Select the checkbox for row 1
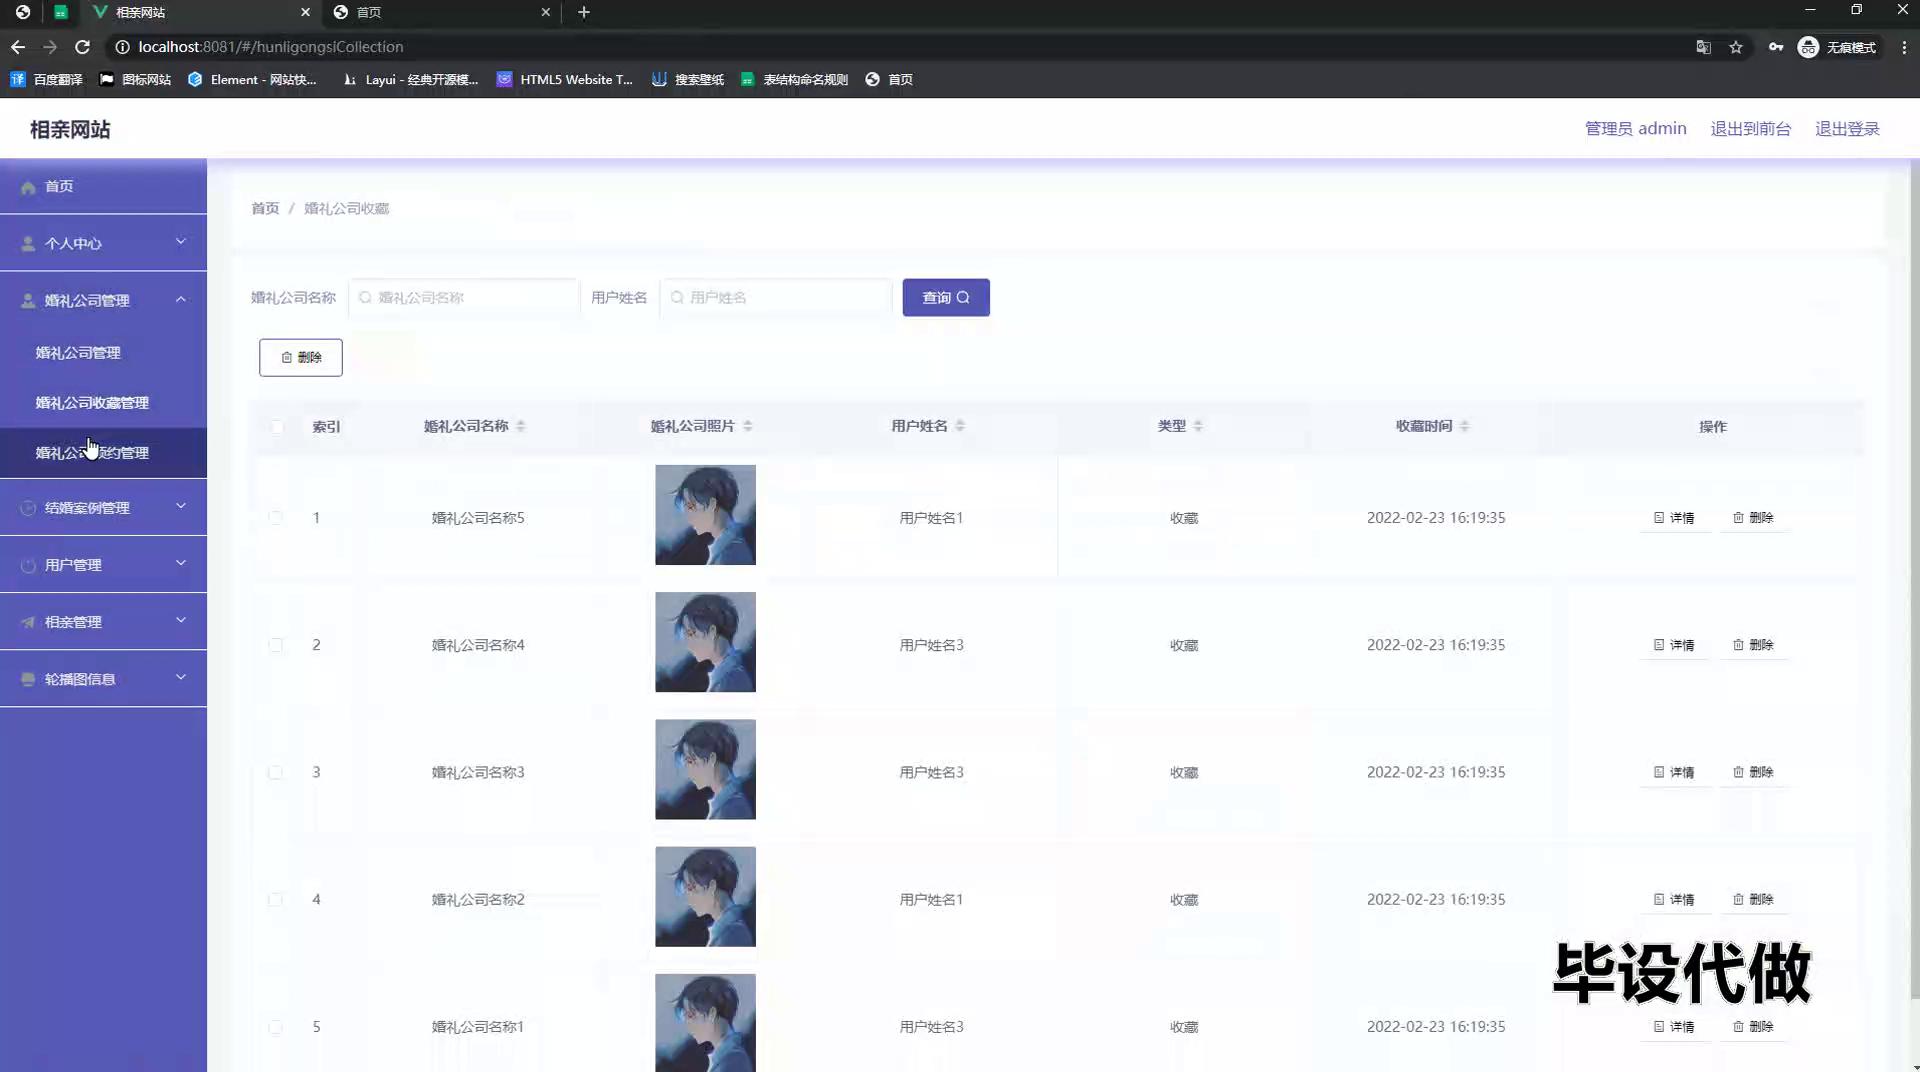Image resolution: width=1920 pixels, height=1072 pixels. (x=276, y=518)
